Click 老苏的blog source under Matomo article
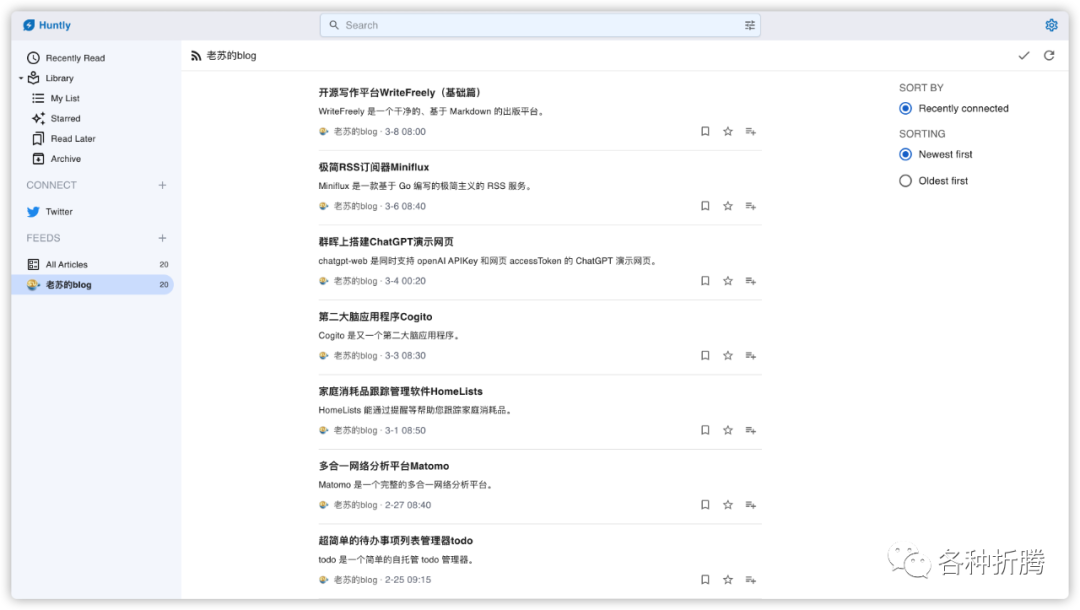The height and width of the screenshot is (610, 1080). point(355,505)
